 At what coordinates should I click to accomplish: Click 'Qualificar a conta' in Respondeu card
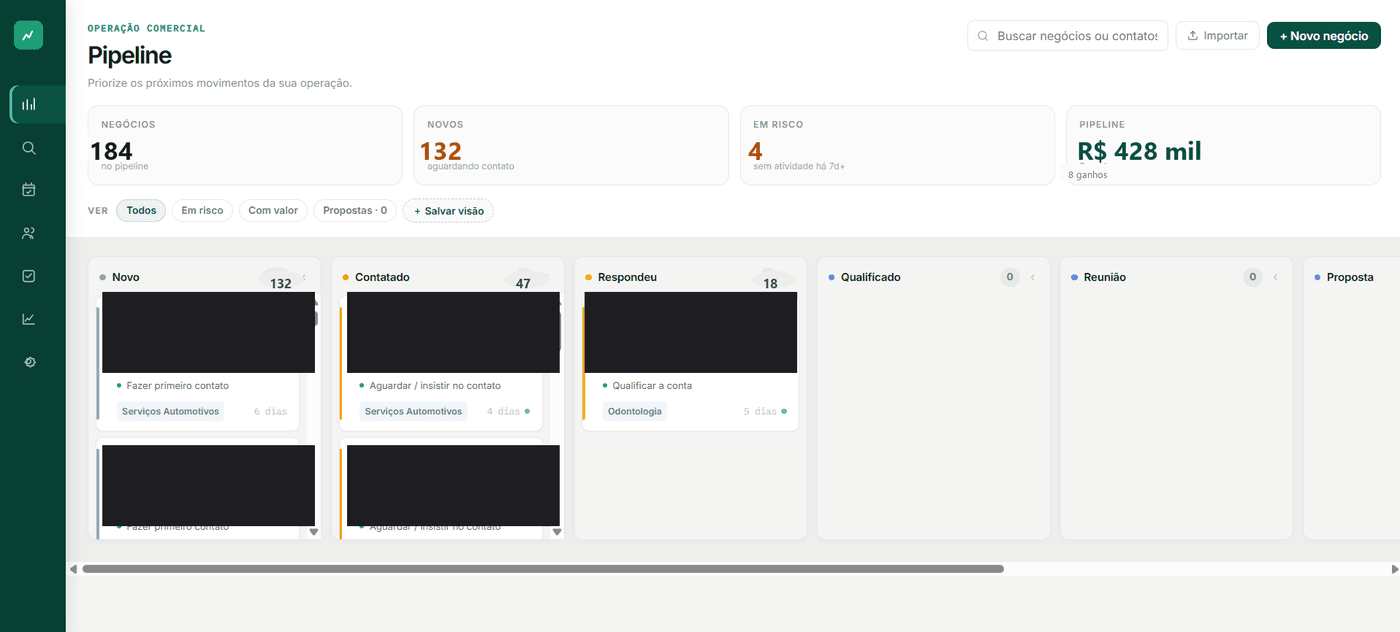(x=652, y=386)
